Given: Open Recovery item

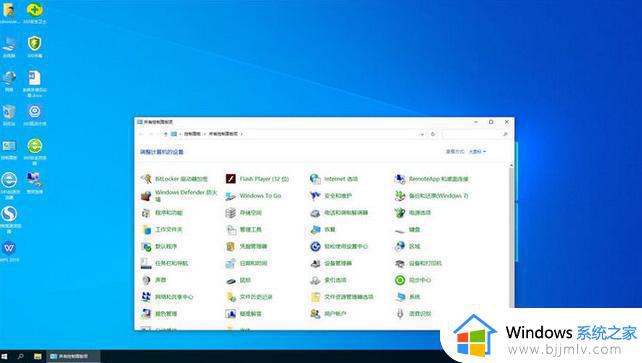Looking at the screenshot, I should coord(323,229).
